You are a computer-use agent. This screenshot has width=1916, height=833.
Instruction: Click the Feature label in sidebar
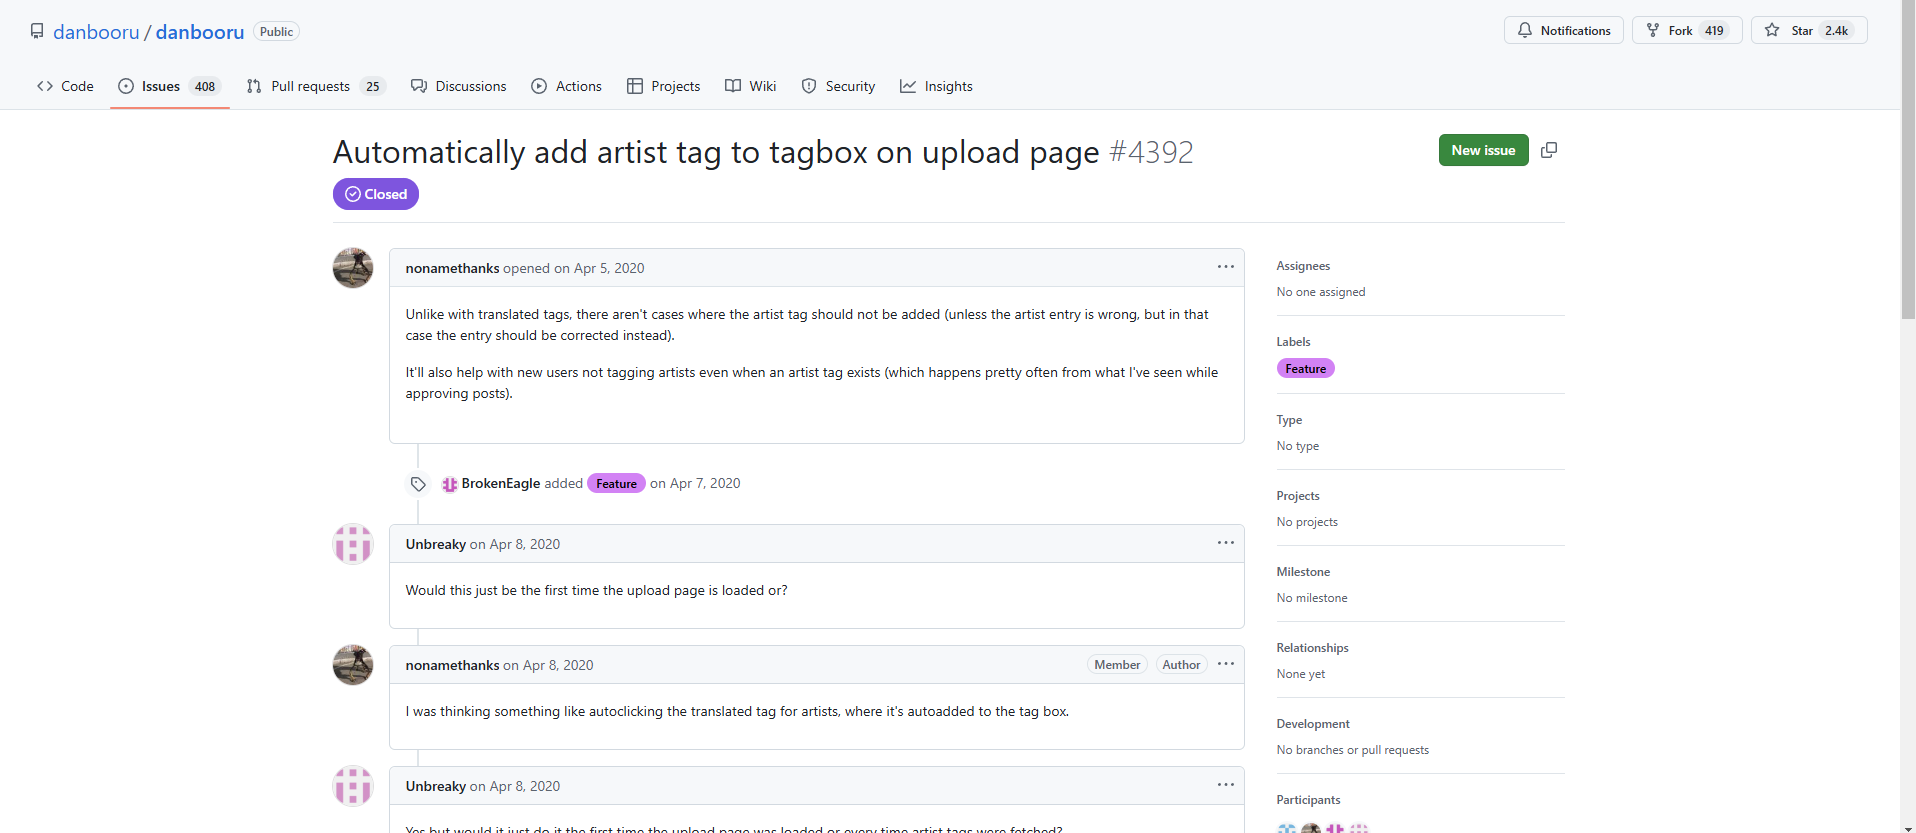pos(1305,369)
